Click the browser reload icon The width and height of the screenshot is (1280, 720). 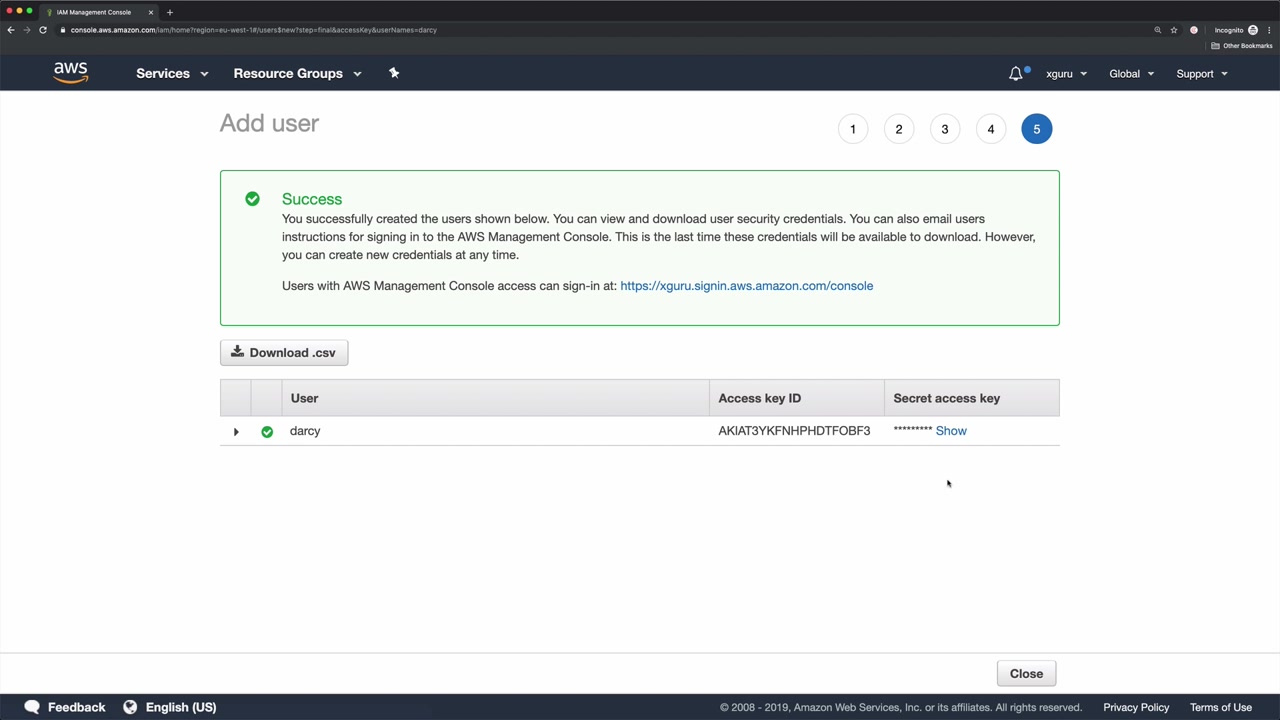[x=43, y=30]
